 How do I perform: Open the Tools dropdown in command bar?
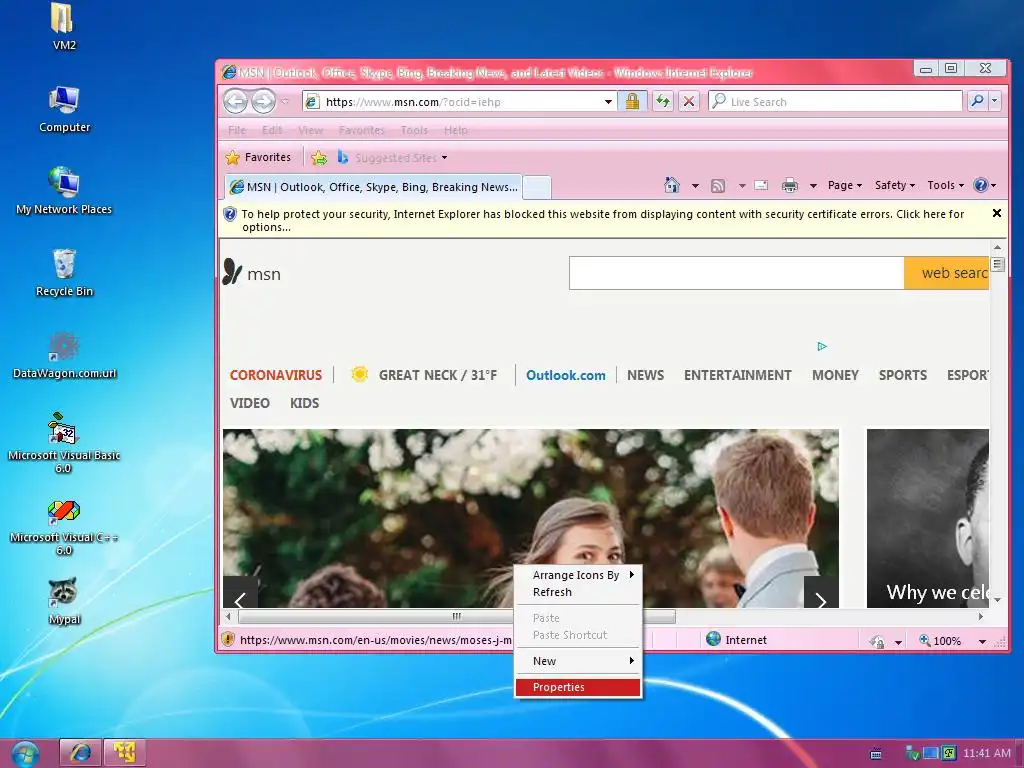945,185
